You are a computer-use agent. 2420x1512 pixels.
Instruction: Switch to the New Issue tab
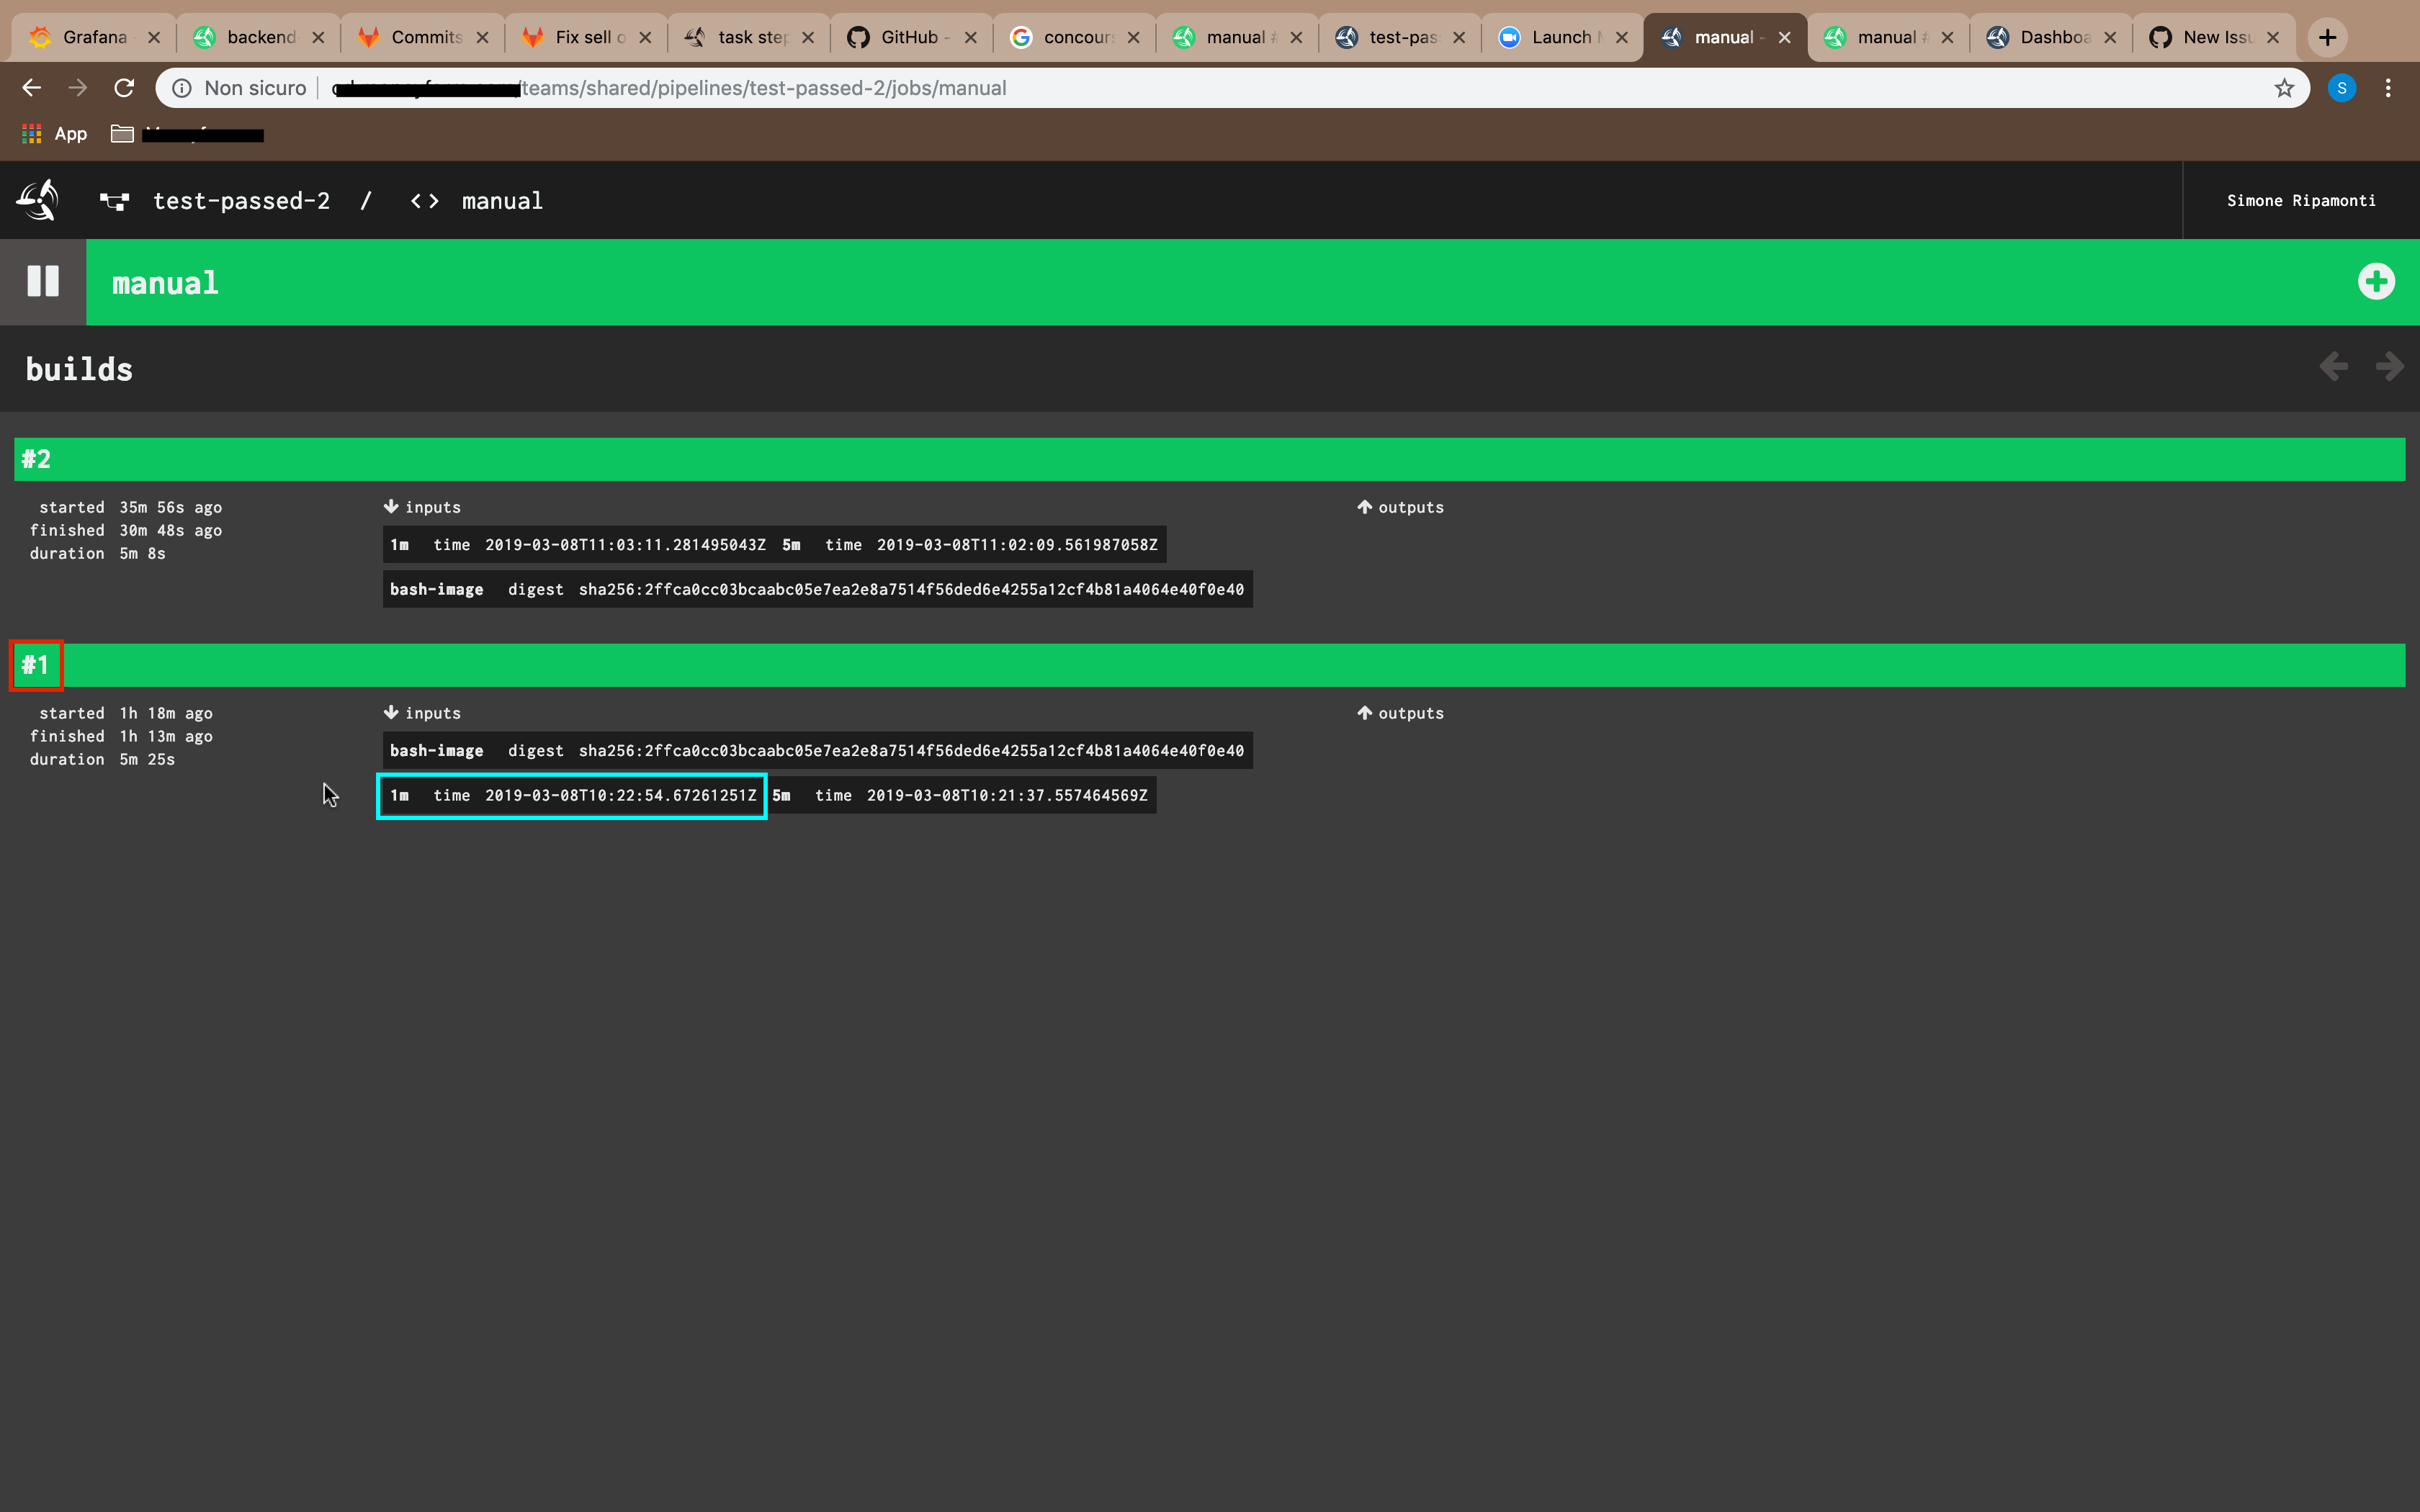click(2214, 37)
